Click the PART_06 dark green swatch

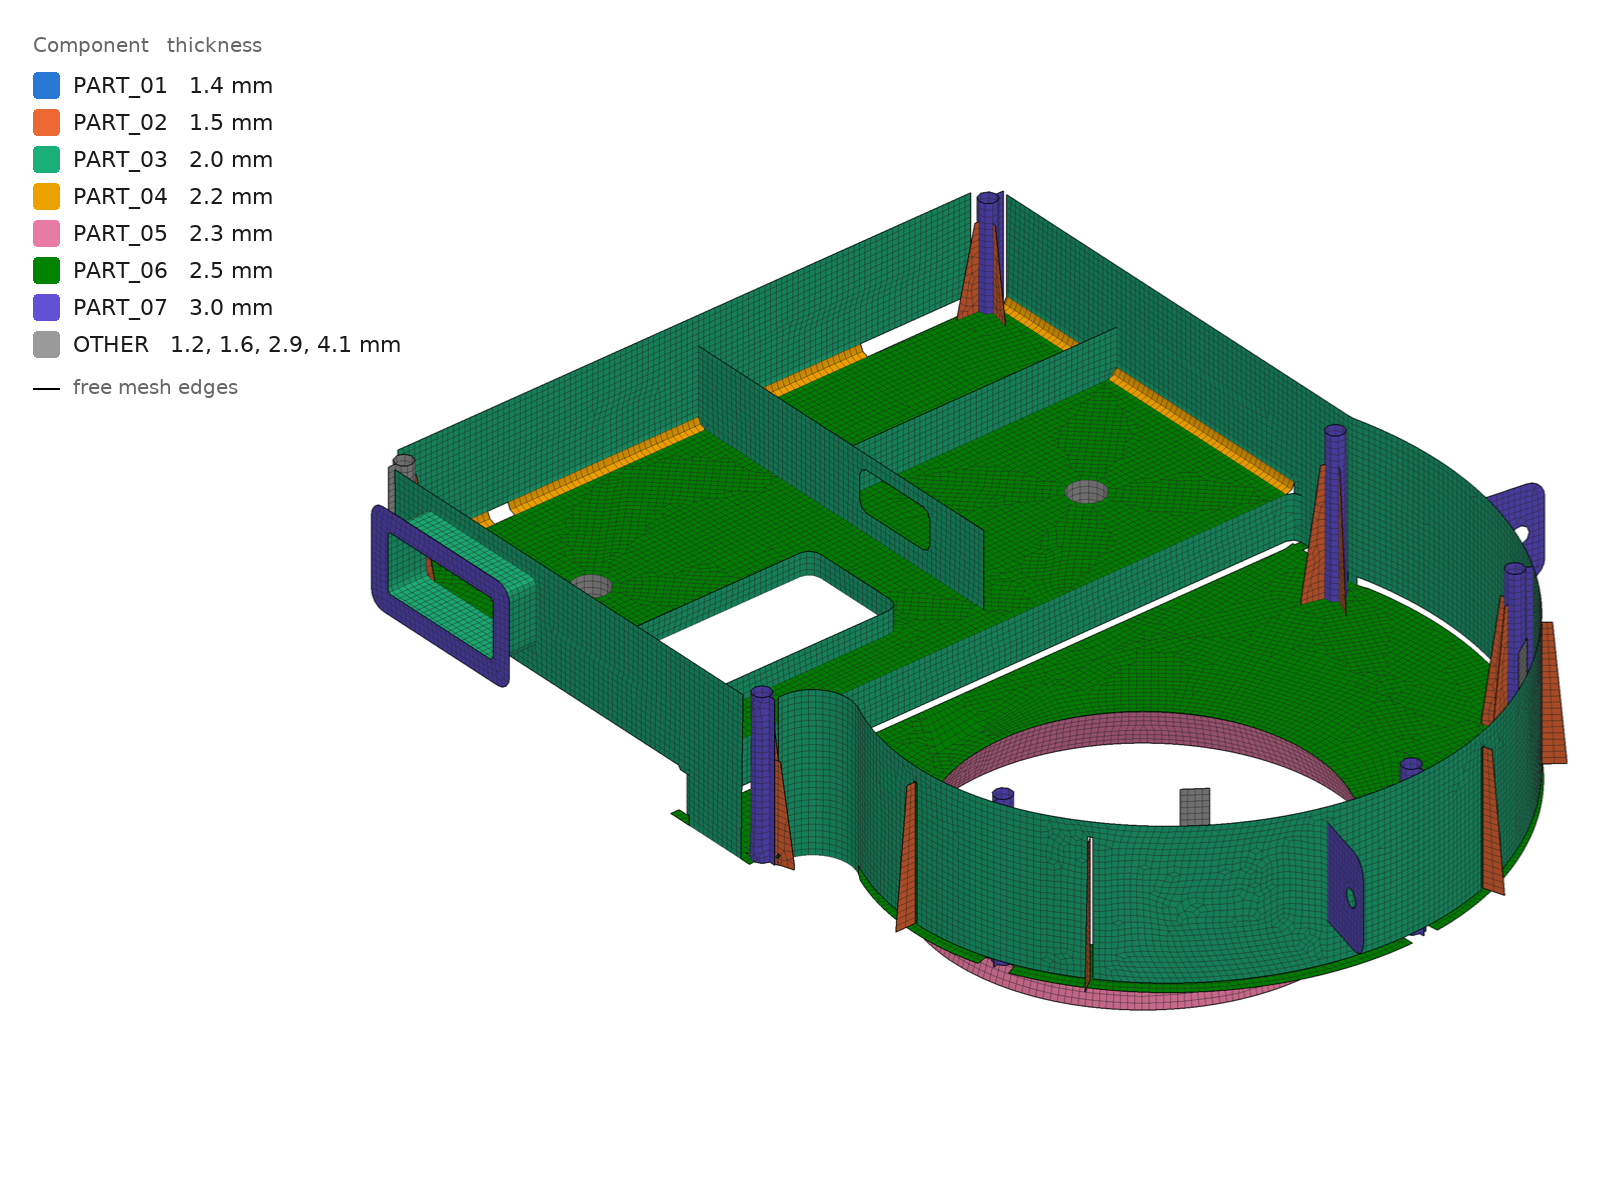46,271
